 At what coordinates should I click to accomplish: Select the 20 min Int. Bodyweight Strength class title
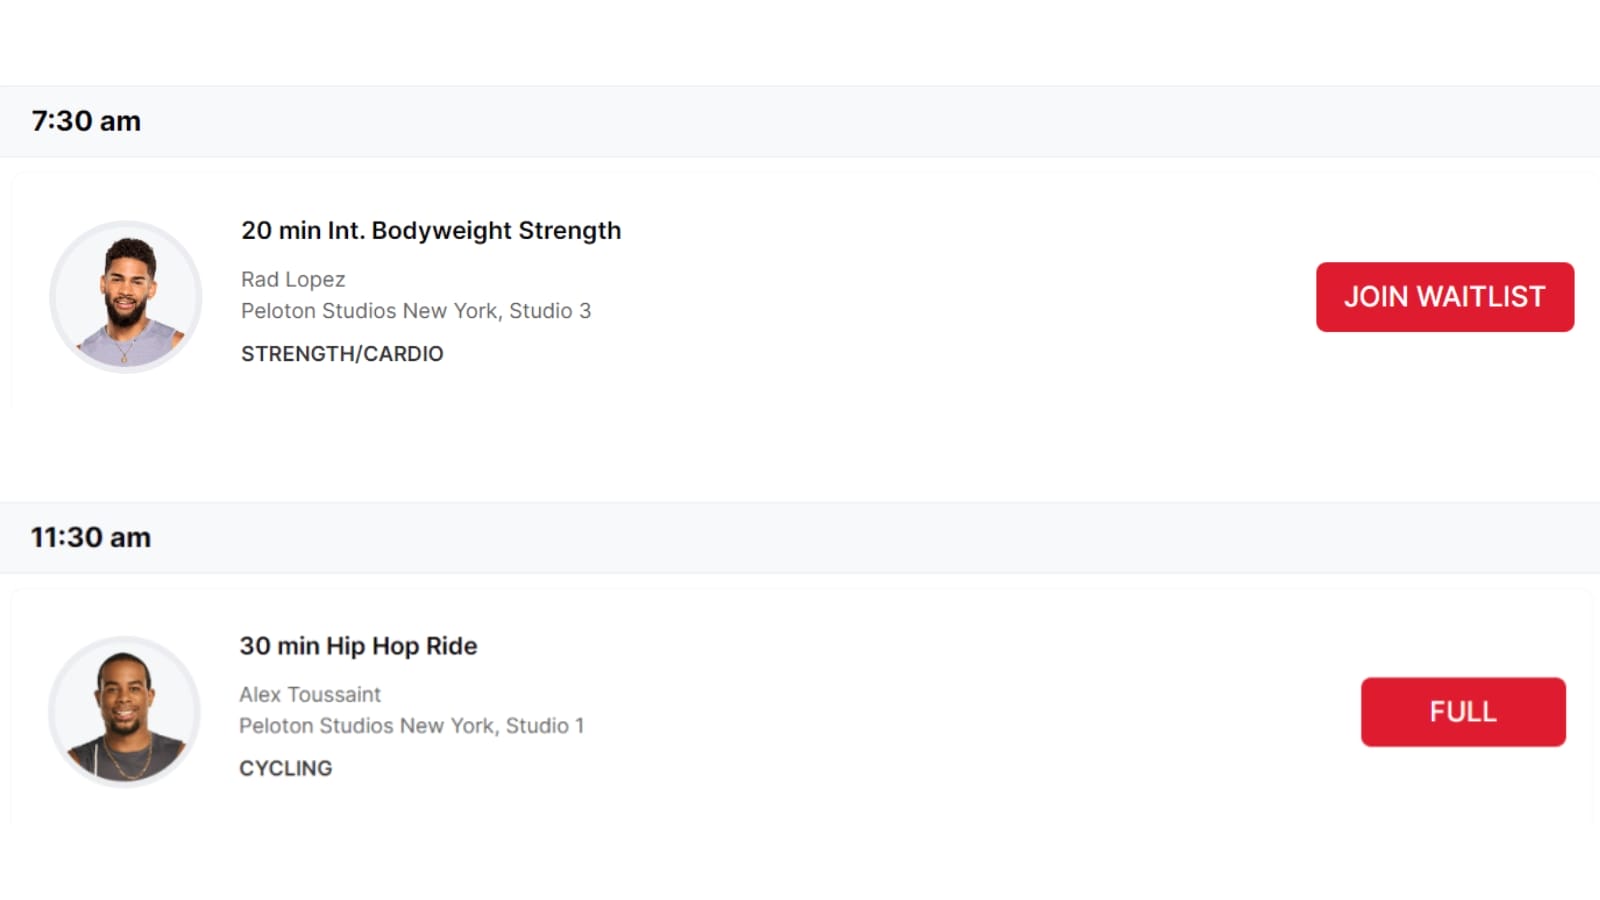coord(430,230)
